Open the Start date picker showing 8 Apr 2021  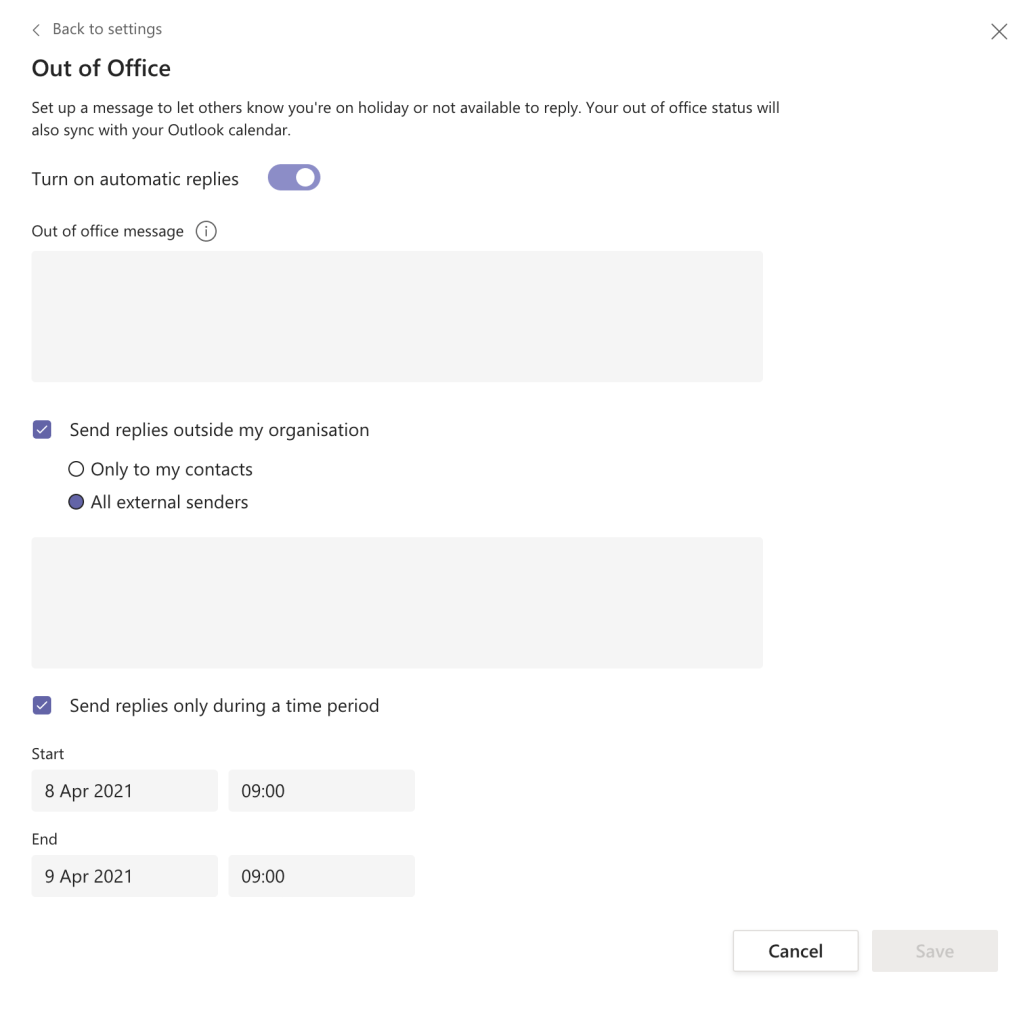click(x=124, y=791)
